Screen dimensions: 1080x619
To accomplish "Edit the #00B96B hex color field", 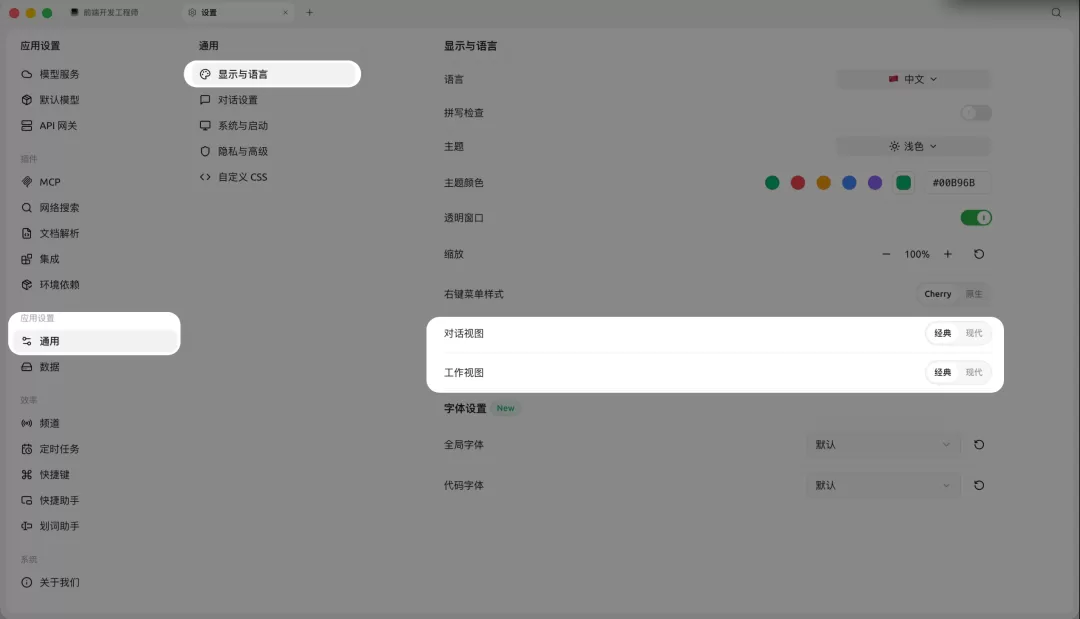I will [x=956, y=182].
